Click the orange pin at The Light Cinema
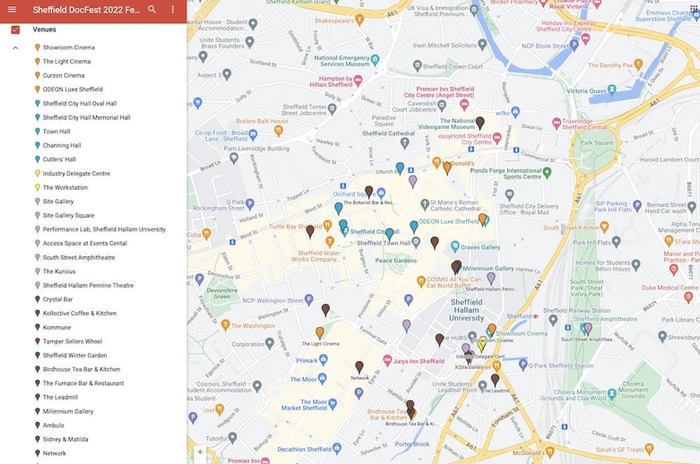Viewport: 700px width, 464px height. (320, 333)
